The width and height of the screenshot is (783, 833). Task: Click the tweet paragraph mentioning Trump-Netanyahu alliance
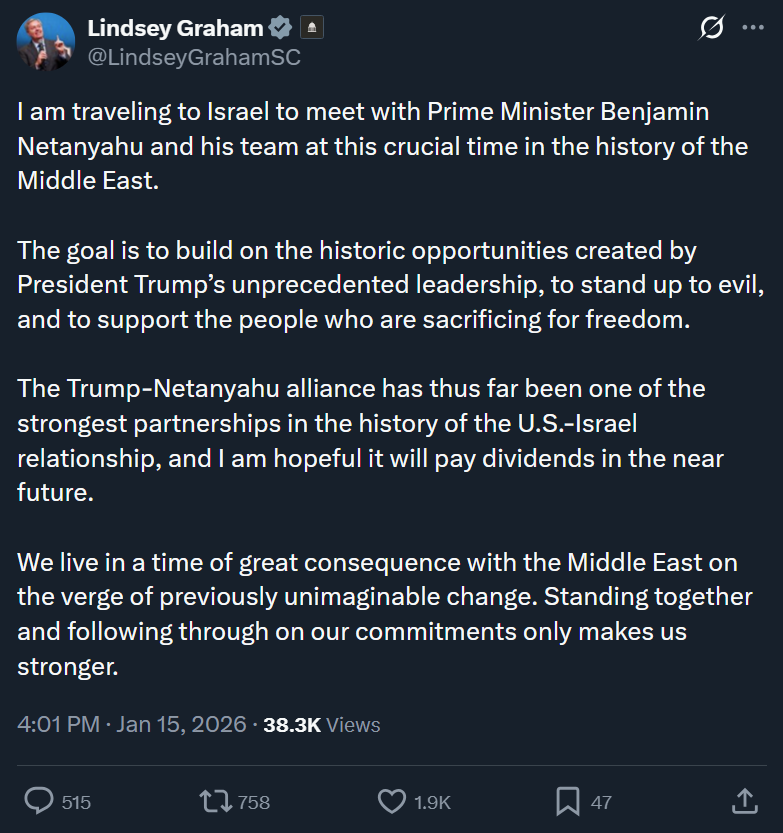[x=370, y=440]
